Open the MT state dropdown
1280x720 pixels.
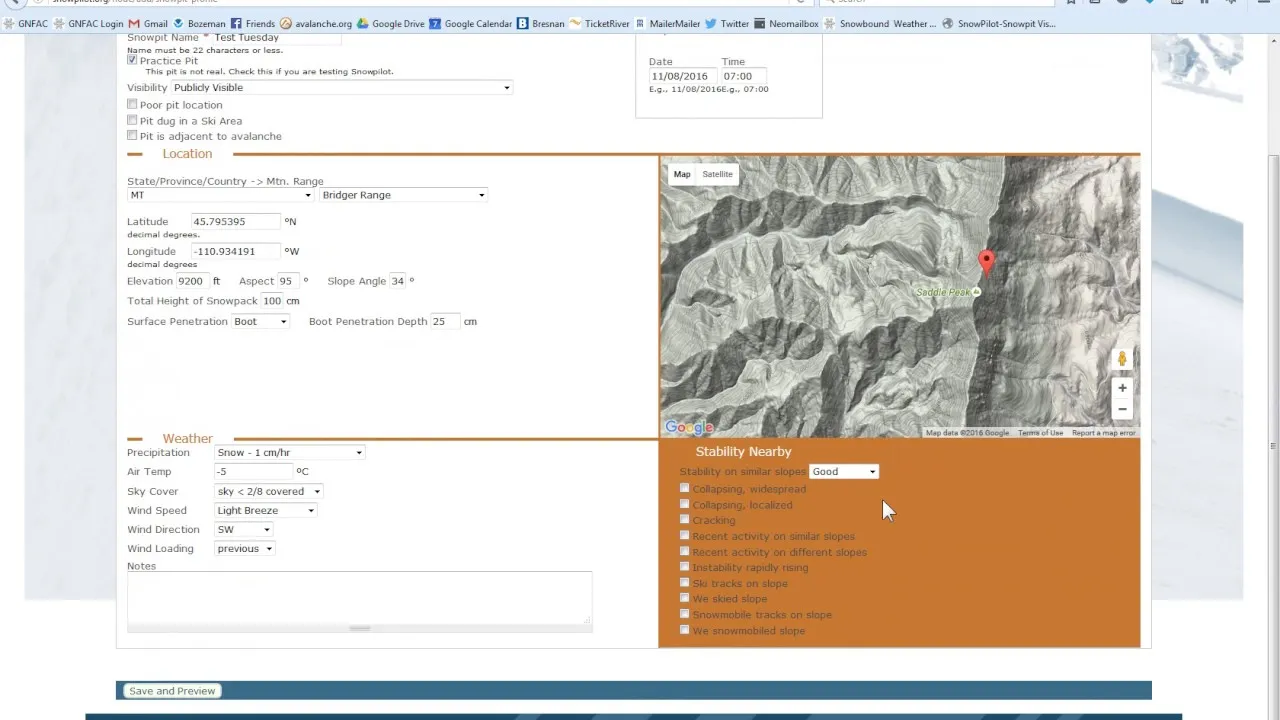[x=220, y=195]
